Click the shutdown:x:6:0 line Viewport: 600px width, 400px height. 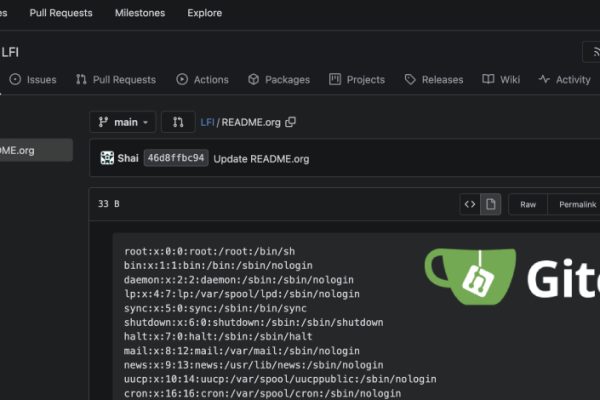point(253,322)
